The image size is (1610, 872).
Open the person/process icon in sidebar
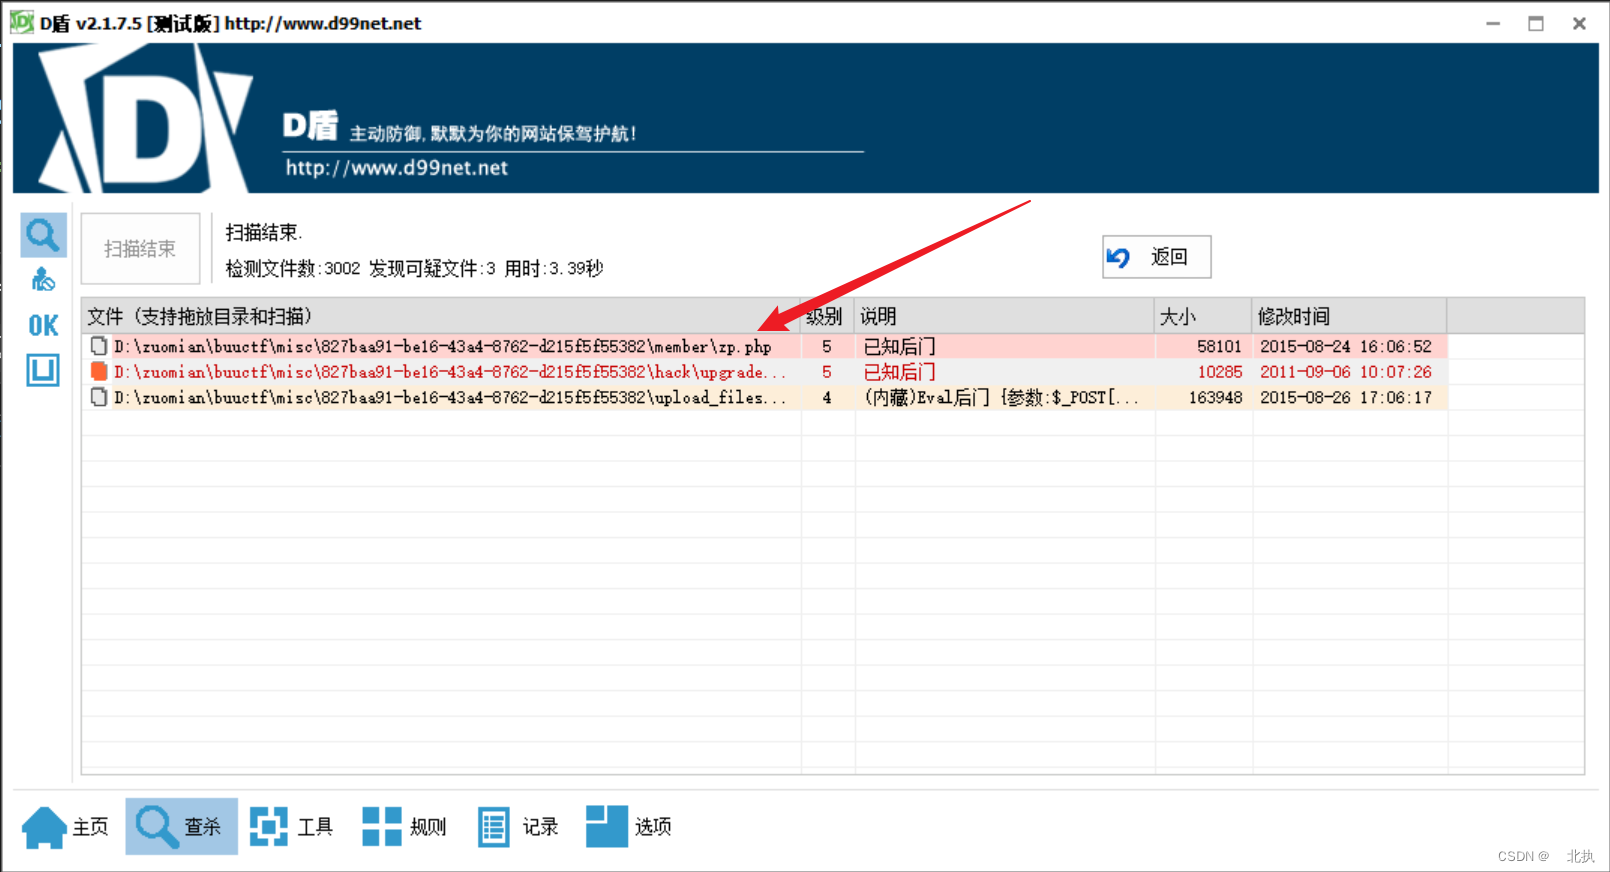click(43, 280)
